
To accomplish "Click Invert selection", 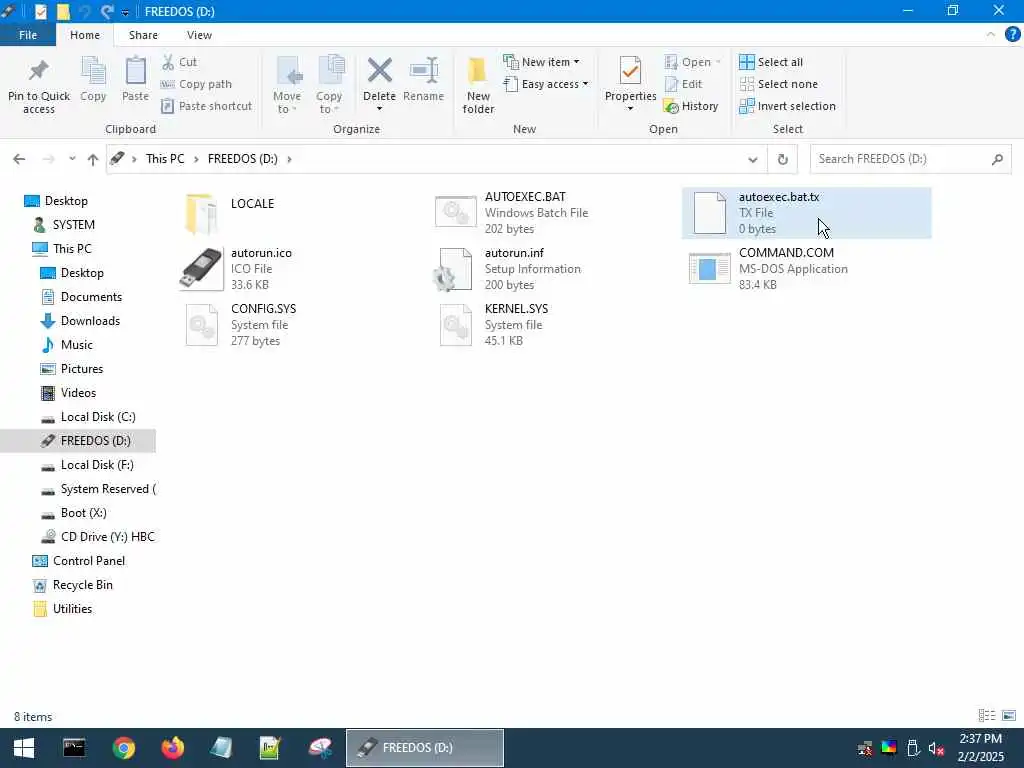I will (788, 106).
